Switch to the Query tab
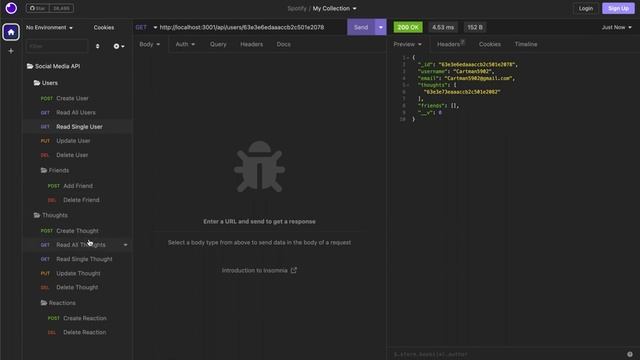The image size is (640, 360). 218,44
